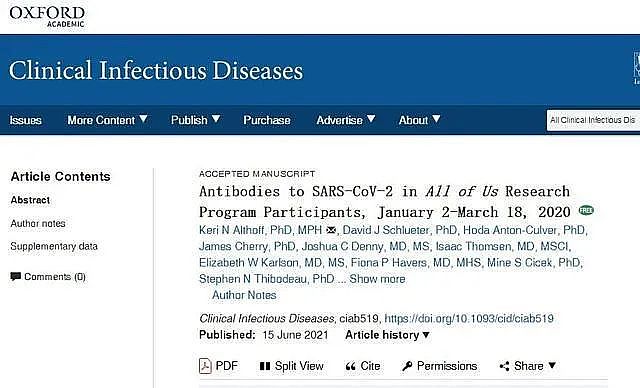Expand the Publish dropdown menu
The image size is (640, 388).
click(196, 120)
